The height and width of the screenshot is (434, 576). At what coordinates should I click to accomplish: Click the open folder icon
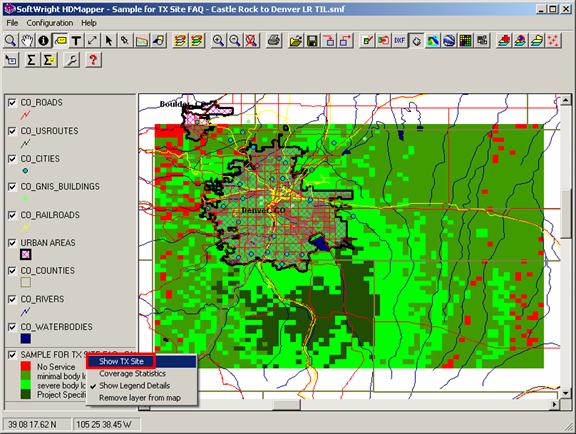pos(296,40)
